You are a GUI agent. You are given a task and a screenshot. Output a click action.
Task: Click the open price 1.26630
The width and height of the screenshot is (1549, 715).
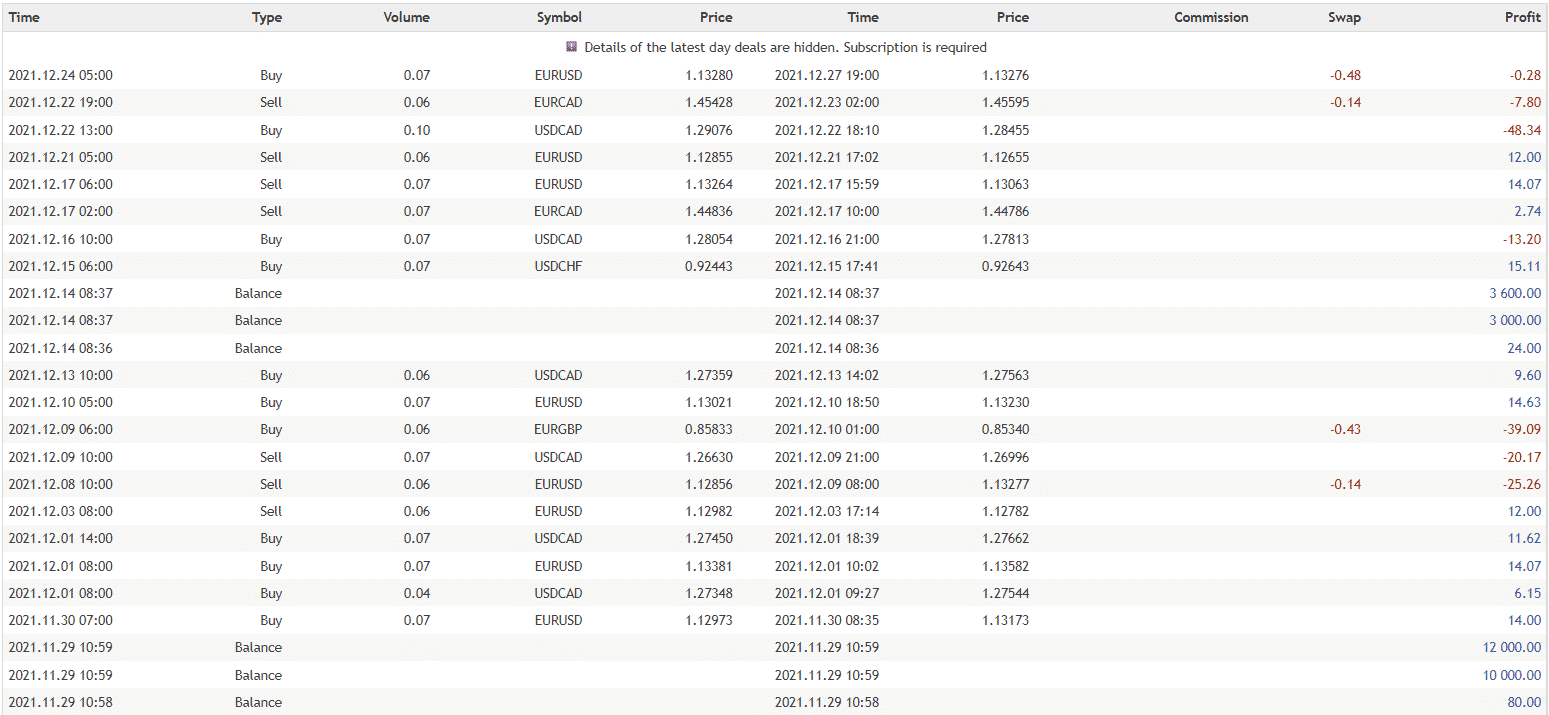(709, 457)
